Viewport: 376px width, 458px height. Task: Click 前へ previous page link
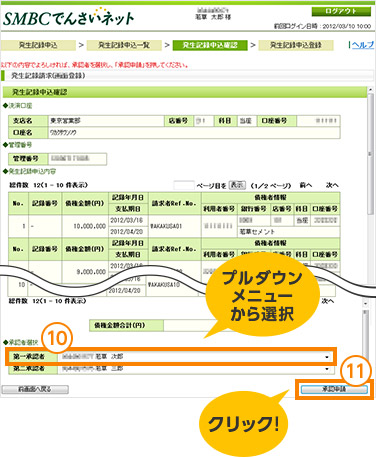(x=305, y=185)
